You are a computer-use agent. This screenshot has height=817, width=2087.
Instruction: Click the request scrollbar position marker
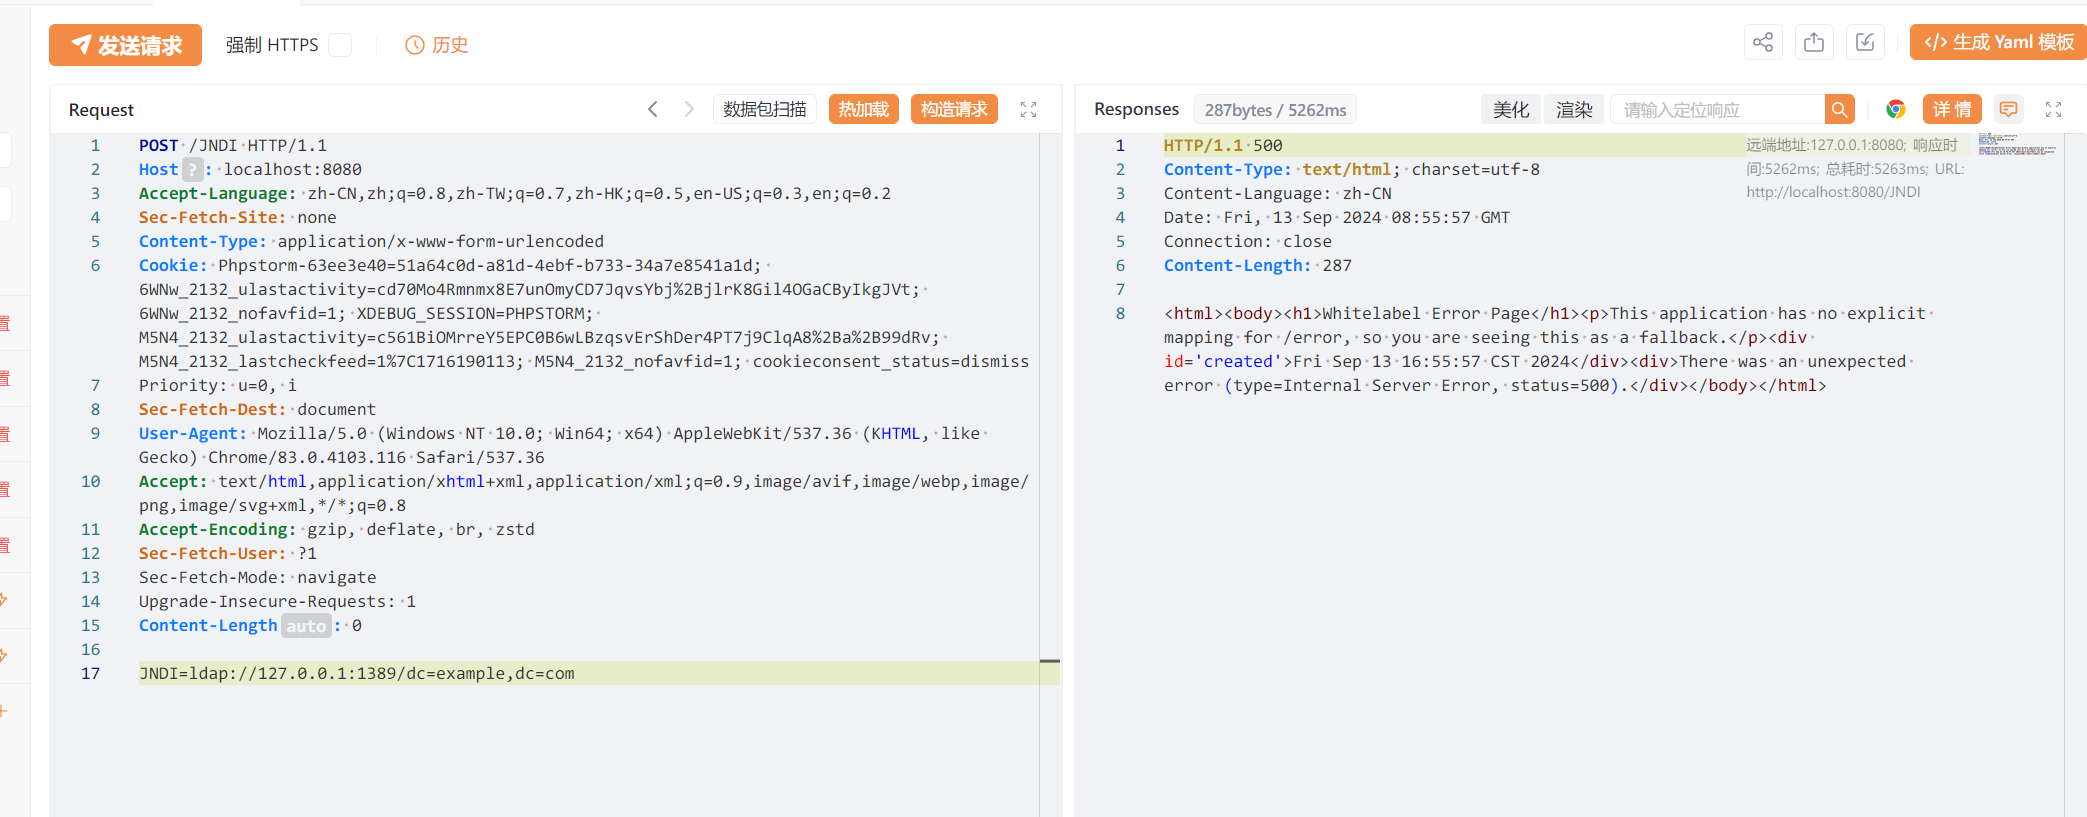[1050, 661]
